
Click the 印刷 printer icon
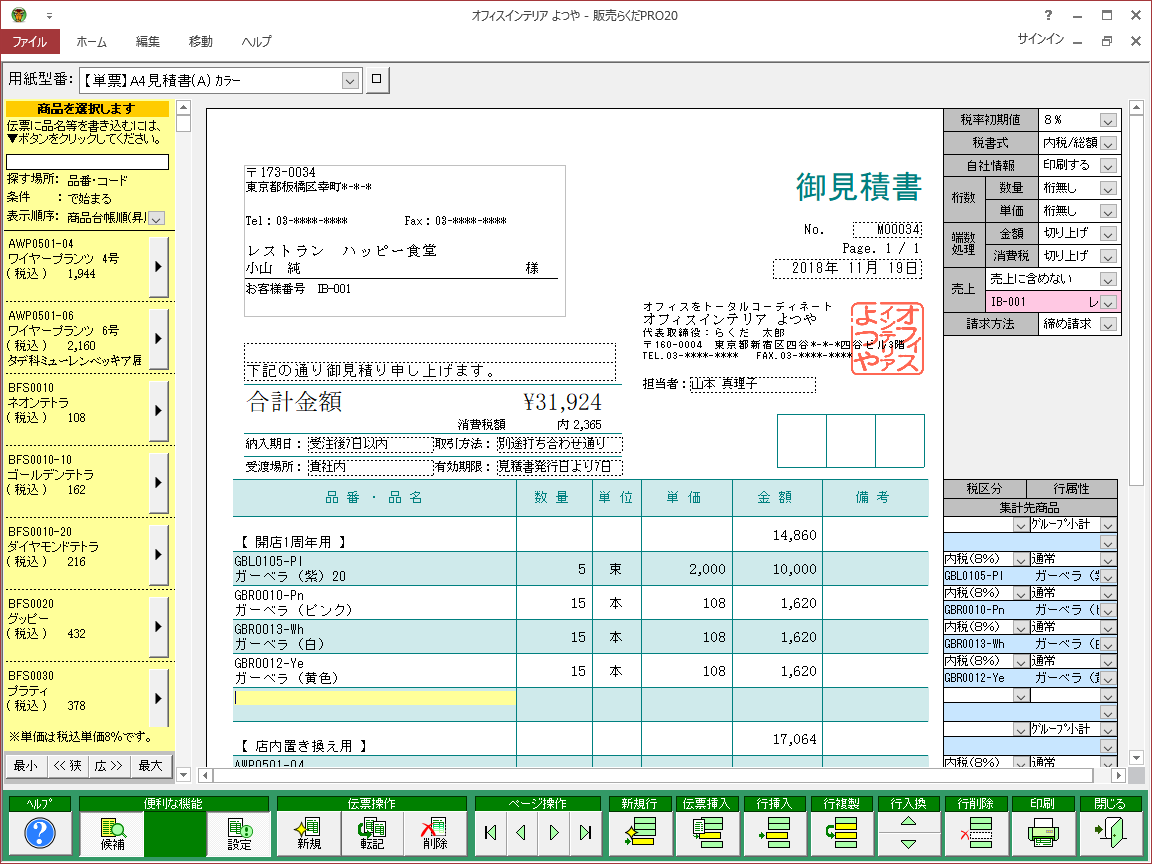coord(1043,832)
